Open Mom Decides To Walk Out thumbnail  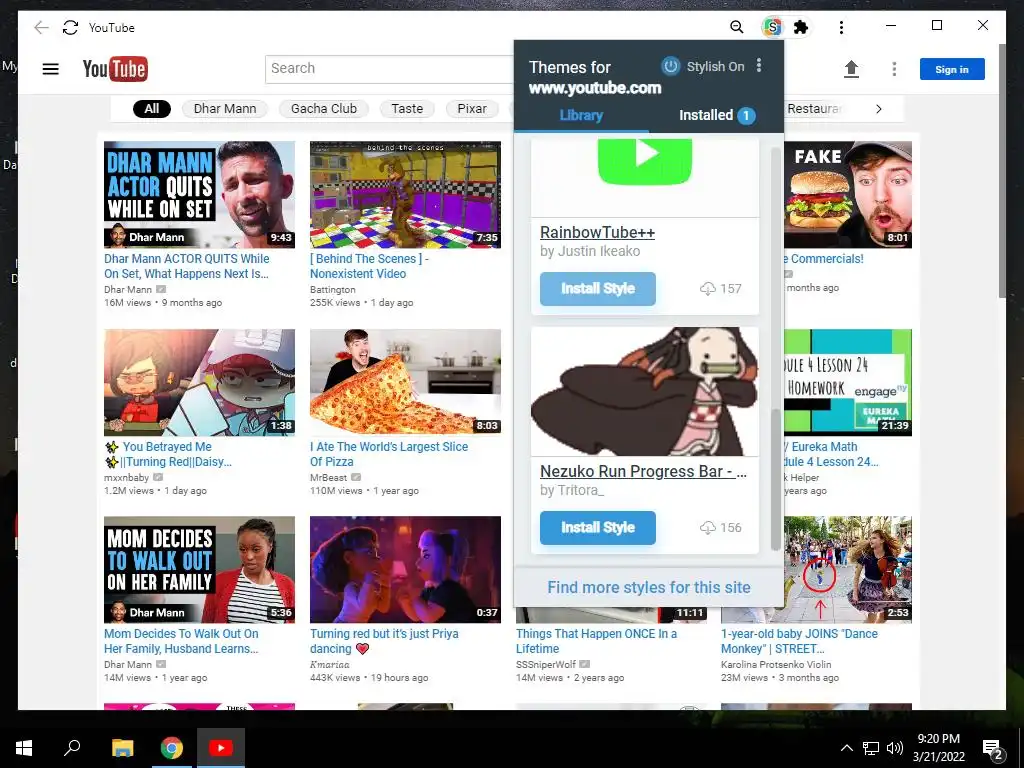point(199,569)
